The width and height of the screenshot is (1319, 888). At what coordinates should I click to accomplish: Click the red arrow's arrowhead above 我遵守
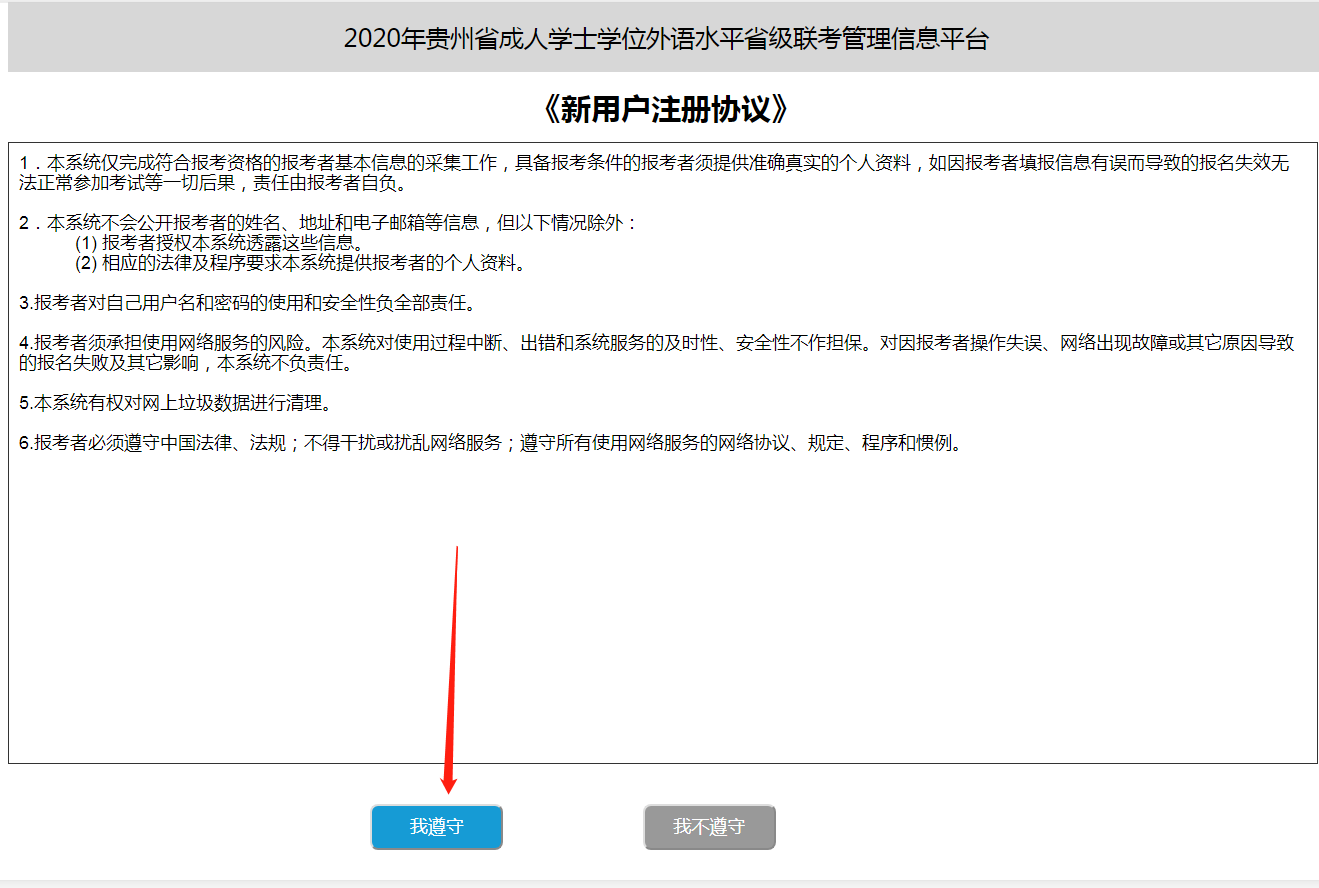pos(448,783)
